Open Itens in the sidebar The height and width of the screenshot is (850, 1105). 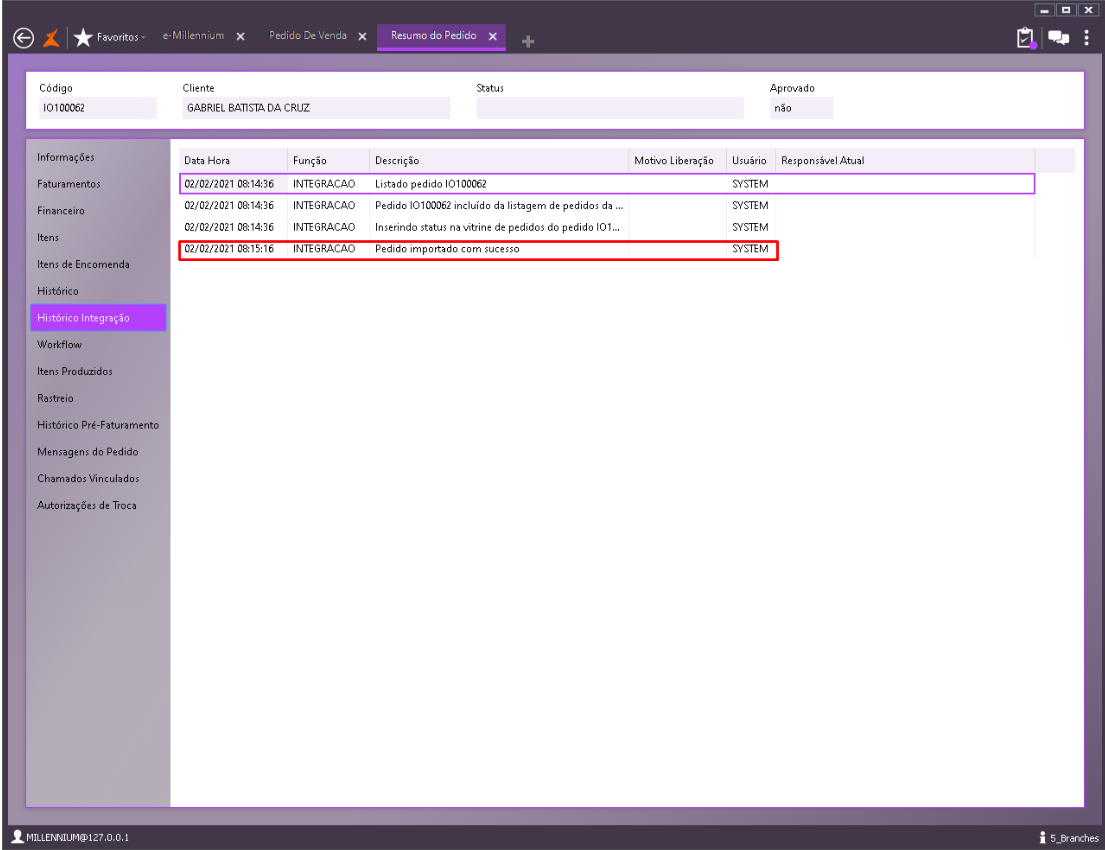tap(48, 238)
